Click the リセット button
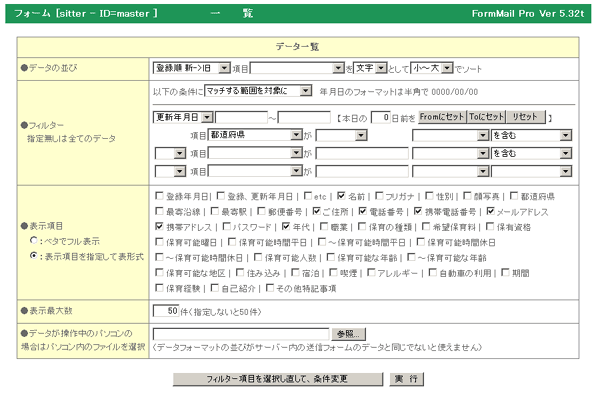The image size is (600, 393). pyautogui.click(x=526, y=117)
